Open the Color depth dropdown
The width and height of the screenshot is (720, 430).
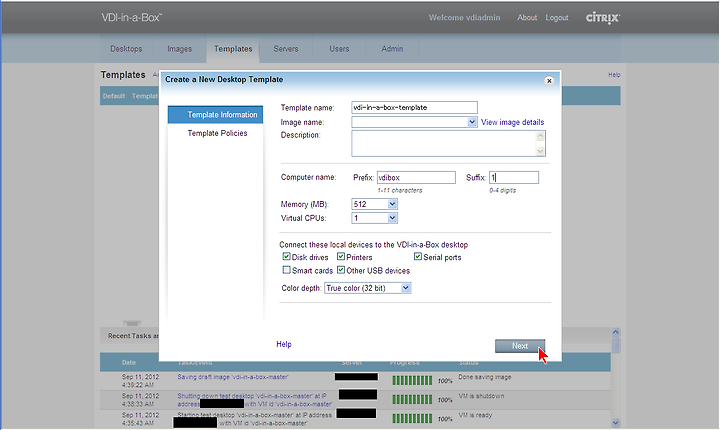click(405, 288)
